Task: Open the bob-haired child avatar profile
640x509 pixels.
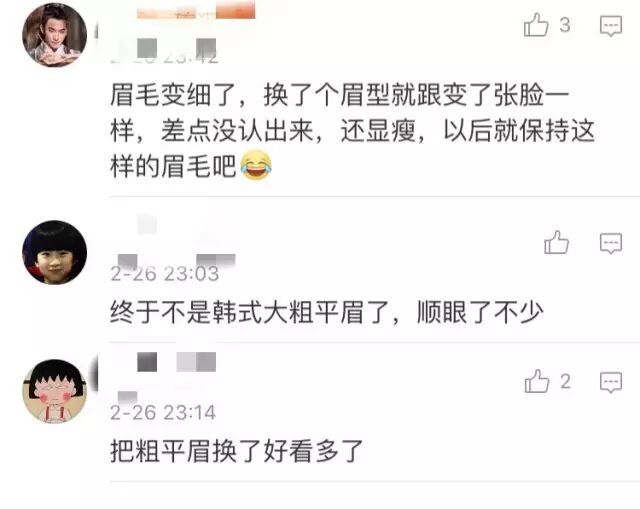Action: click(54, 252)
